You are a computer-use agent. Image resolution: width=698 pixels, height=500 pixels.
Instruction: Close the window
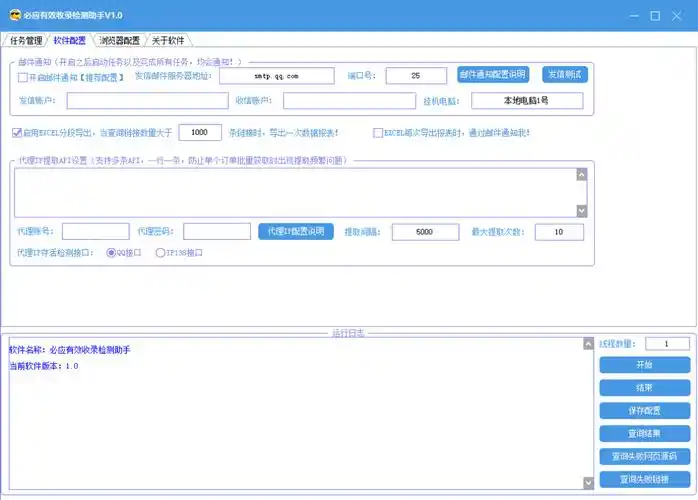tap(677, 16)
